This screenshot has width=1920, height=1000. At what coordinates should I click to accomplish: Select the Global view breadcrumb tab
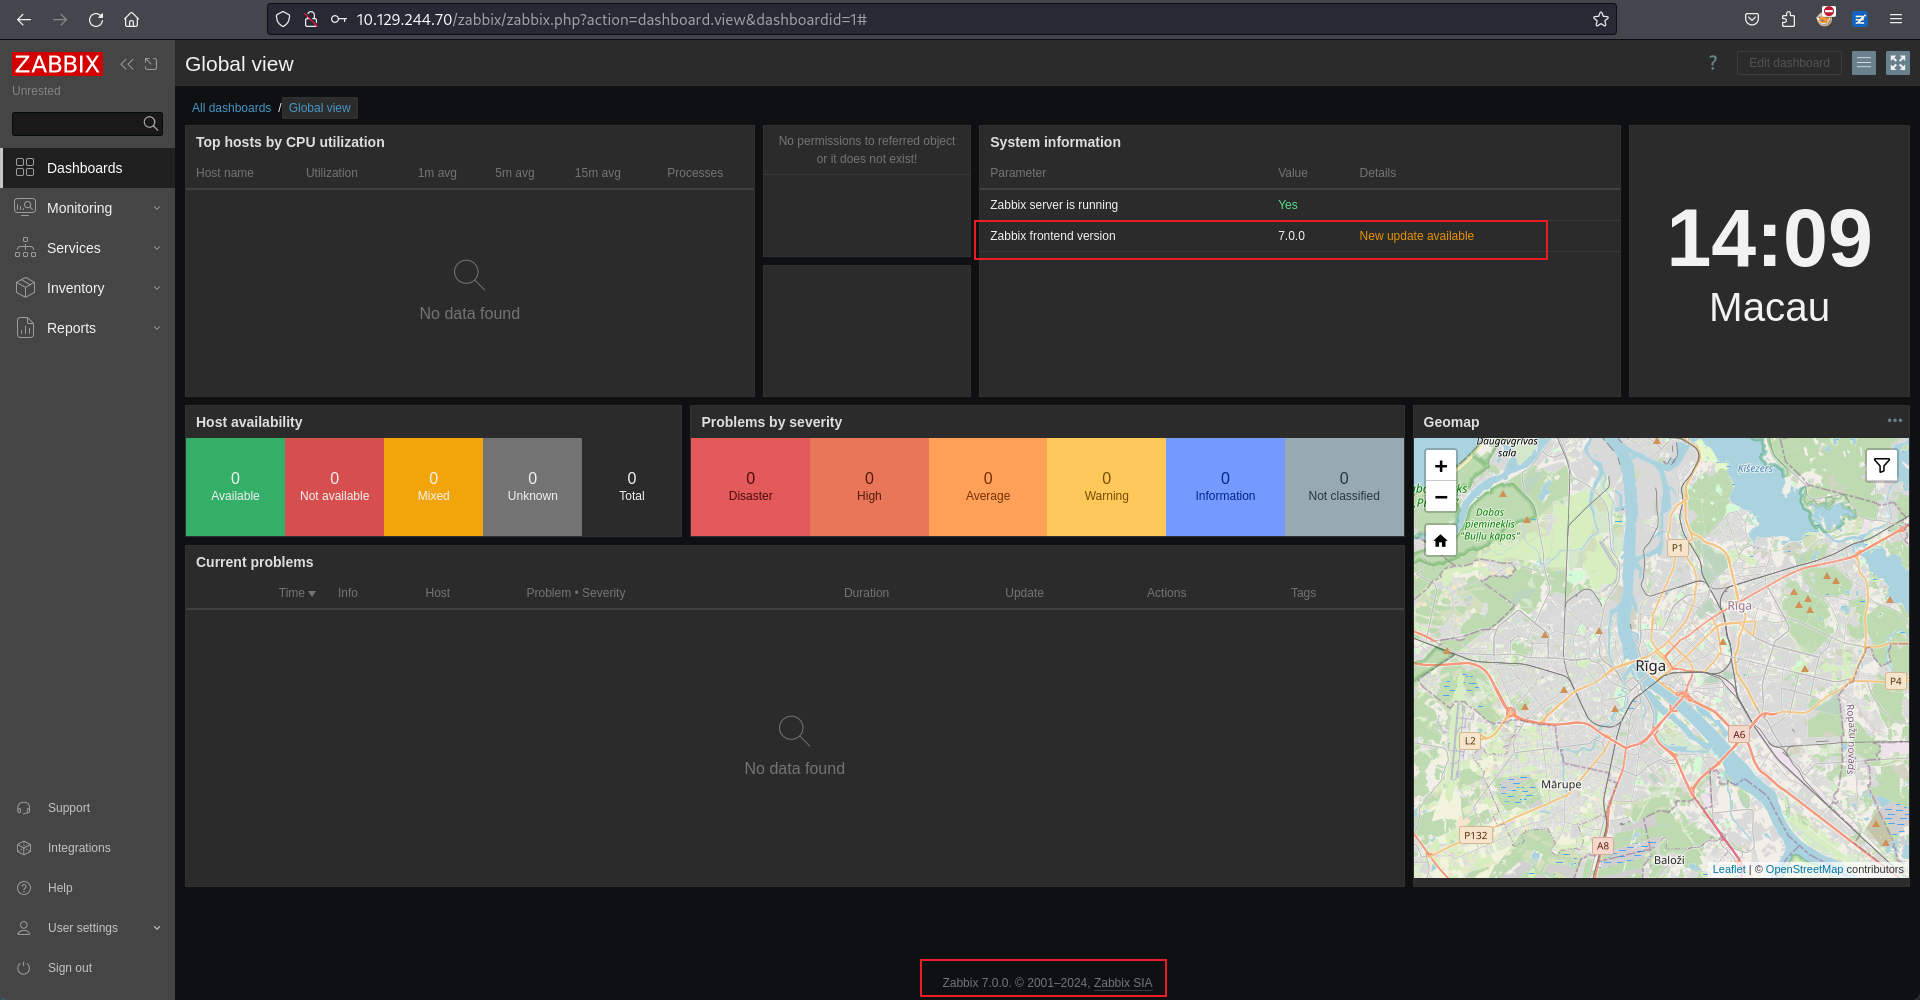pyautogui.click(x=320, y=108)
